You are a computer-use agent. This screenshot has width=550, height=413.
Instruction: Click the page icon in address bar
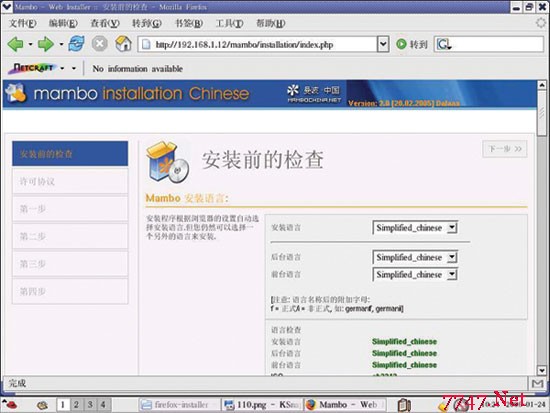point(146,45)
